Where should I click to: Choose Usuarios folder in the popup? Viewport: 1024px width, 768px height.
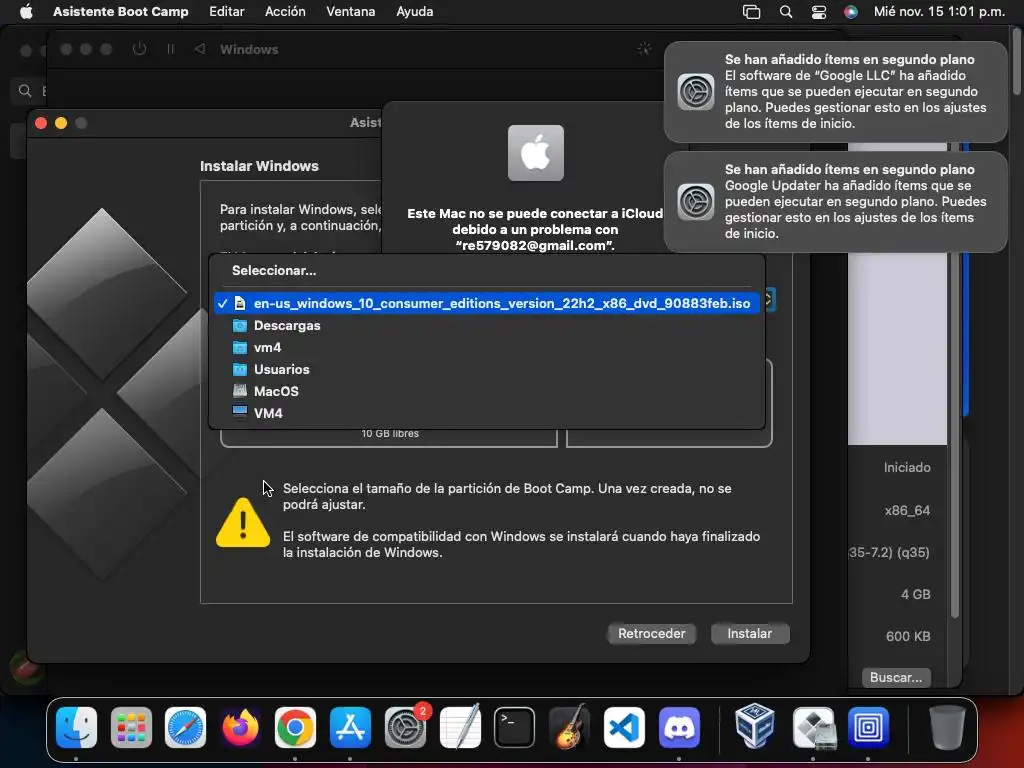[487, 369]
